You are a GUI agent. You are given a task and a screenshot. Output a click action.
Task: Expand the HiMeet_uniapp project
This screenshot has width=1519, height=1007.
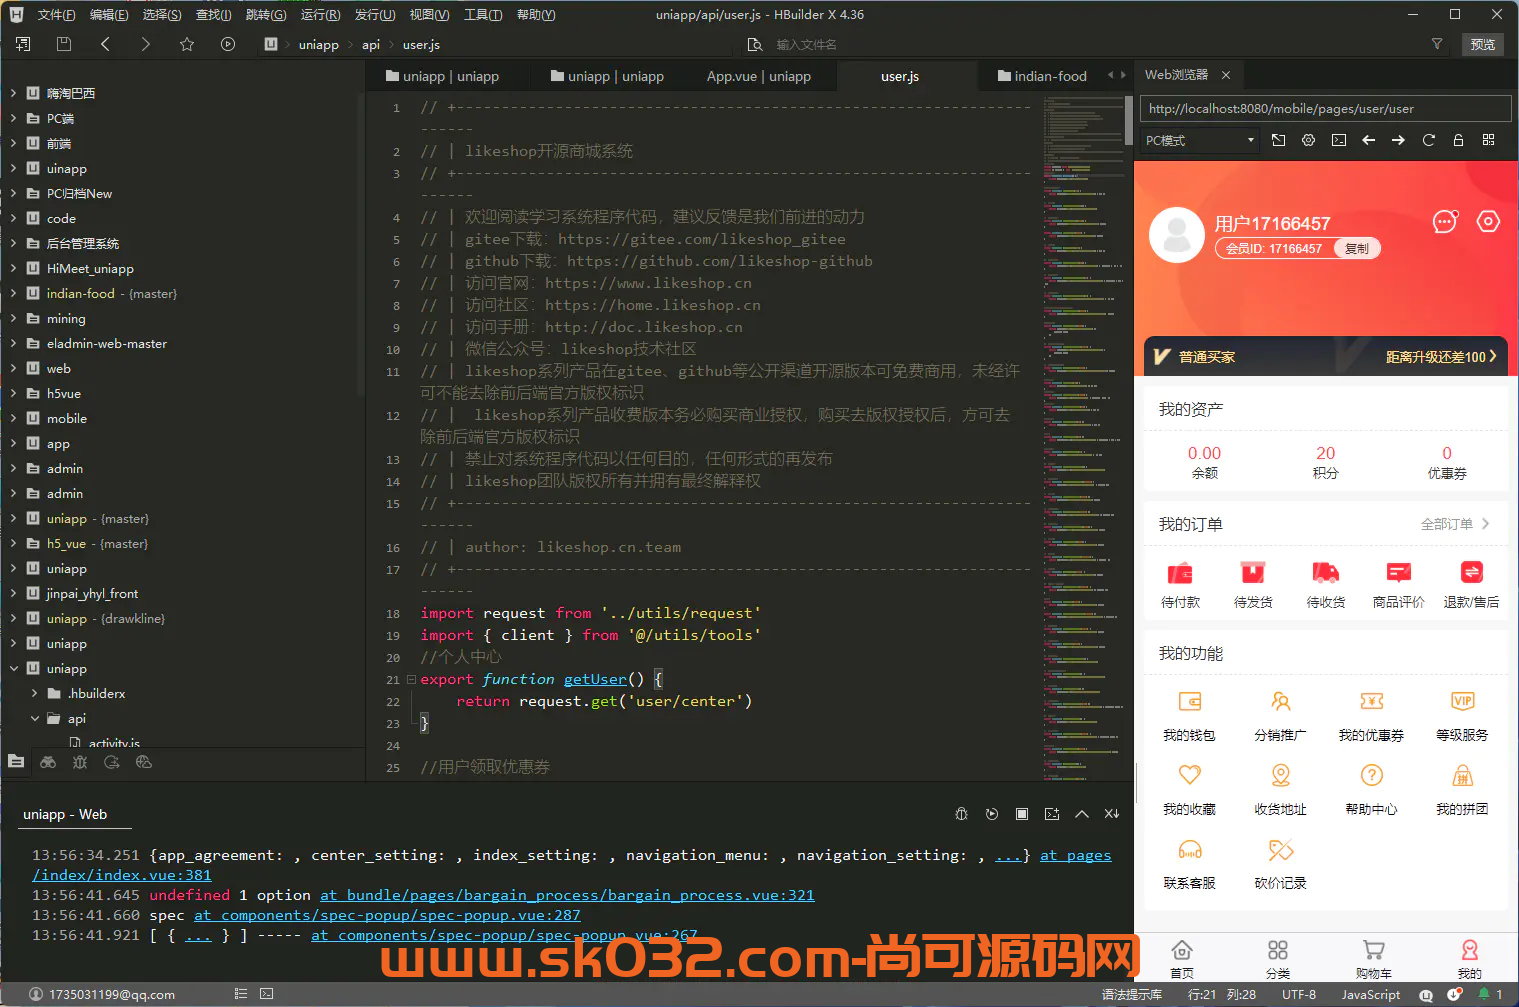(x=13, y=268)
